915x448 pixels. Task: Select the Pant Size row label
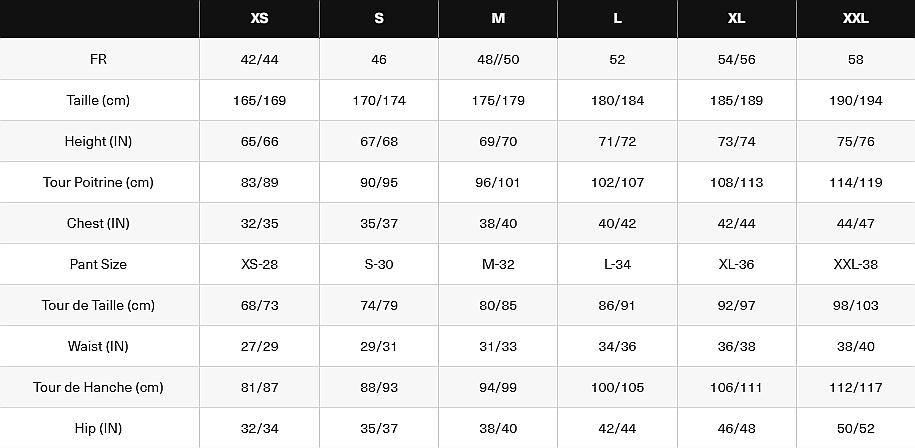click(98, 265)
